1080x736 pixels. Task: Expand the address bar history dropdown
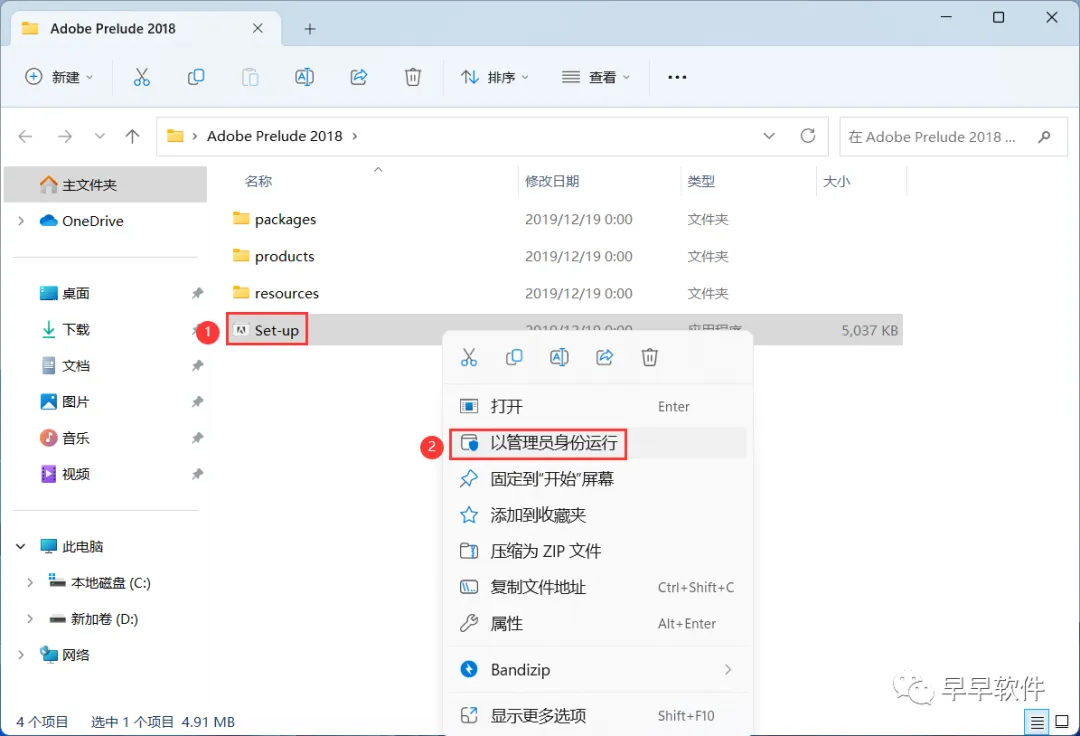pos(769,136)
